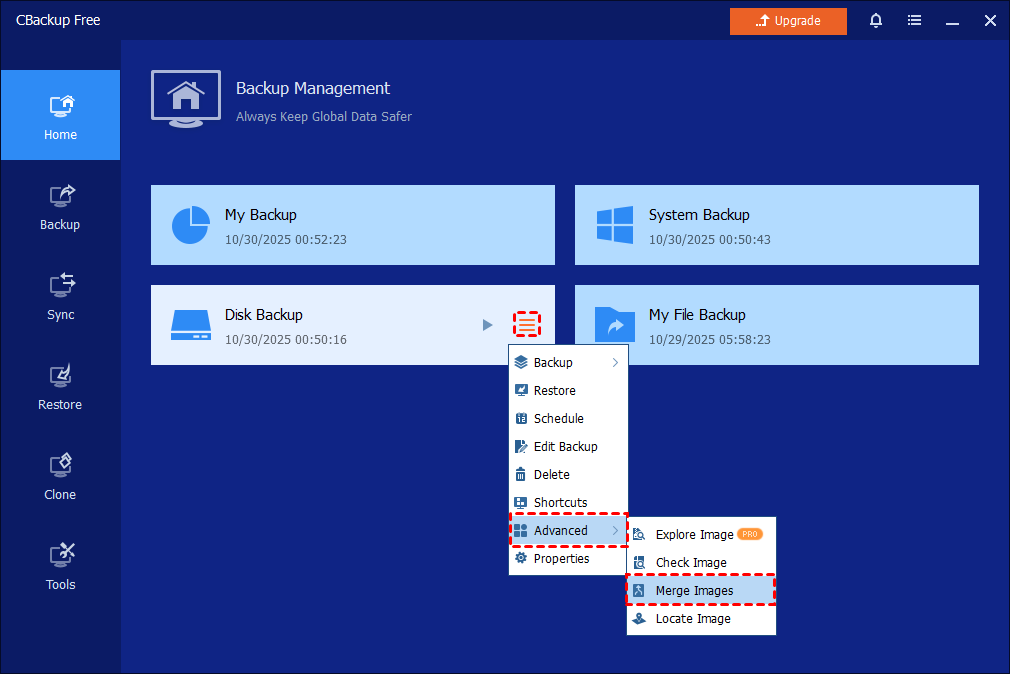Select Schedule from the context menu
The height and width of the screenshot is (674, 1010).
(x=568, y=419)
